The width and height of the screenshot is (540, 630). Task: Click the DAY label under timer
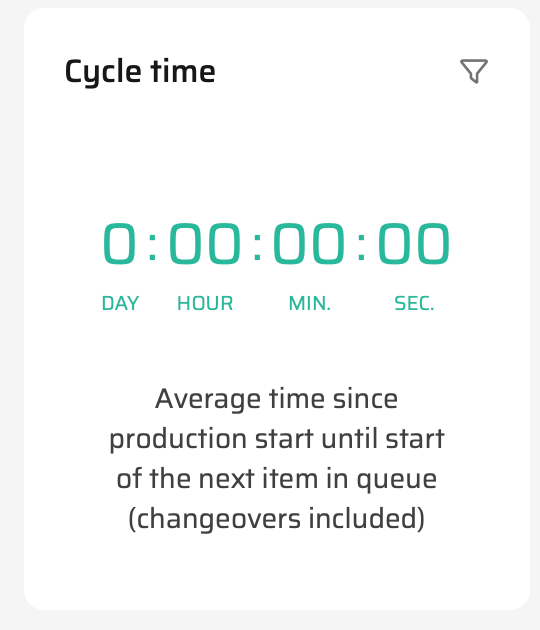(x=120, y=303)
